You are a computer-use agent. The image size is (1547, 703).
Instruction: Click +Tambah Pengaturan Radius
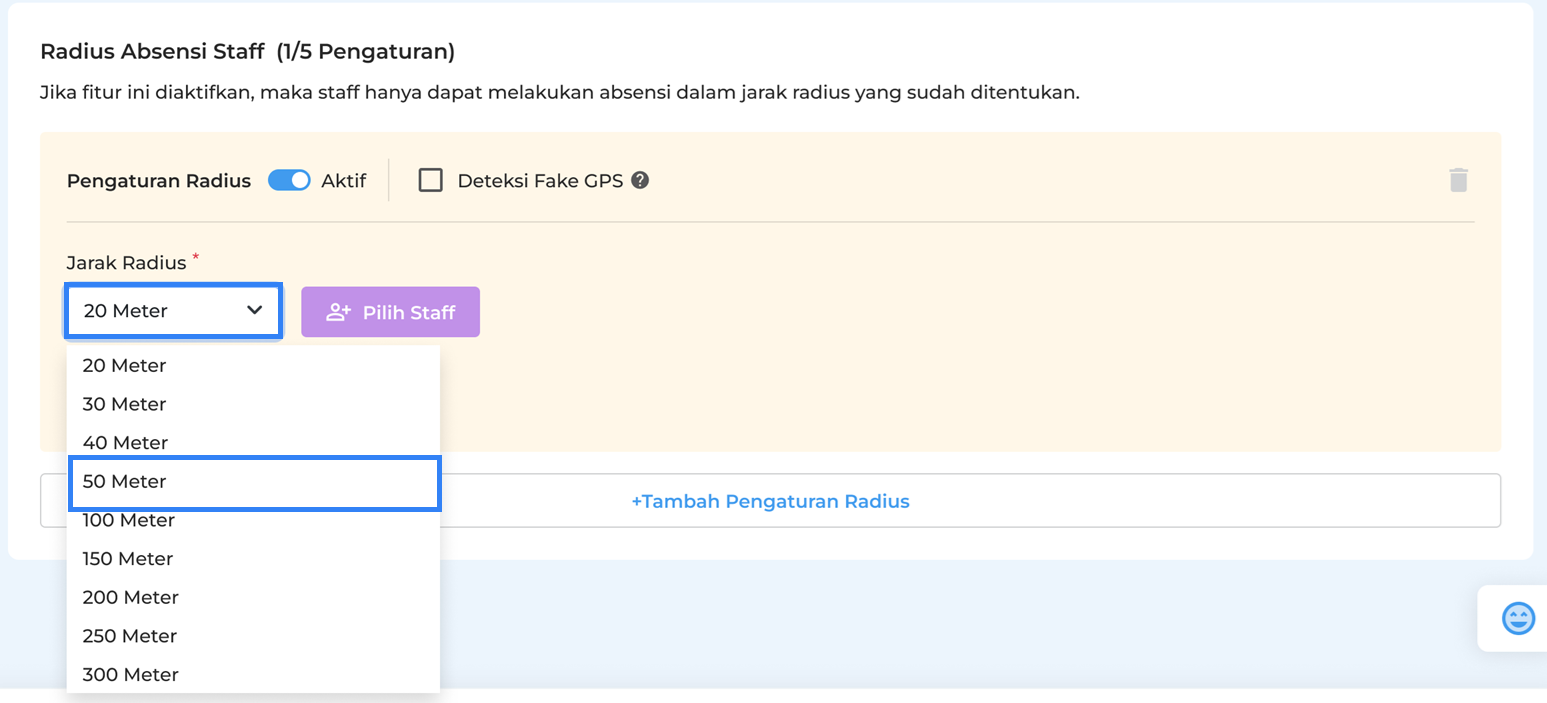tap(770, 501)
